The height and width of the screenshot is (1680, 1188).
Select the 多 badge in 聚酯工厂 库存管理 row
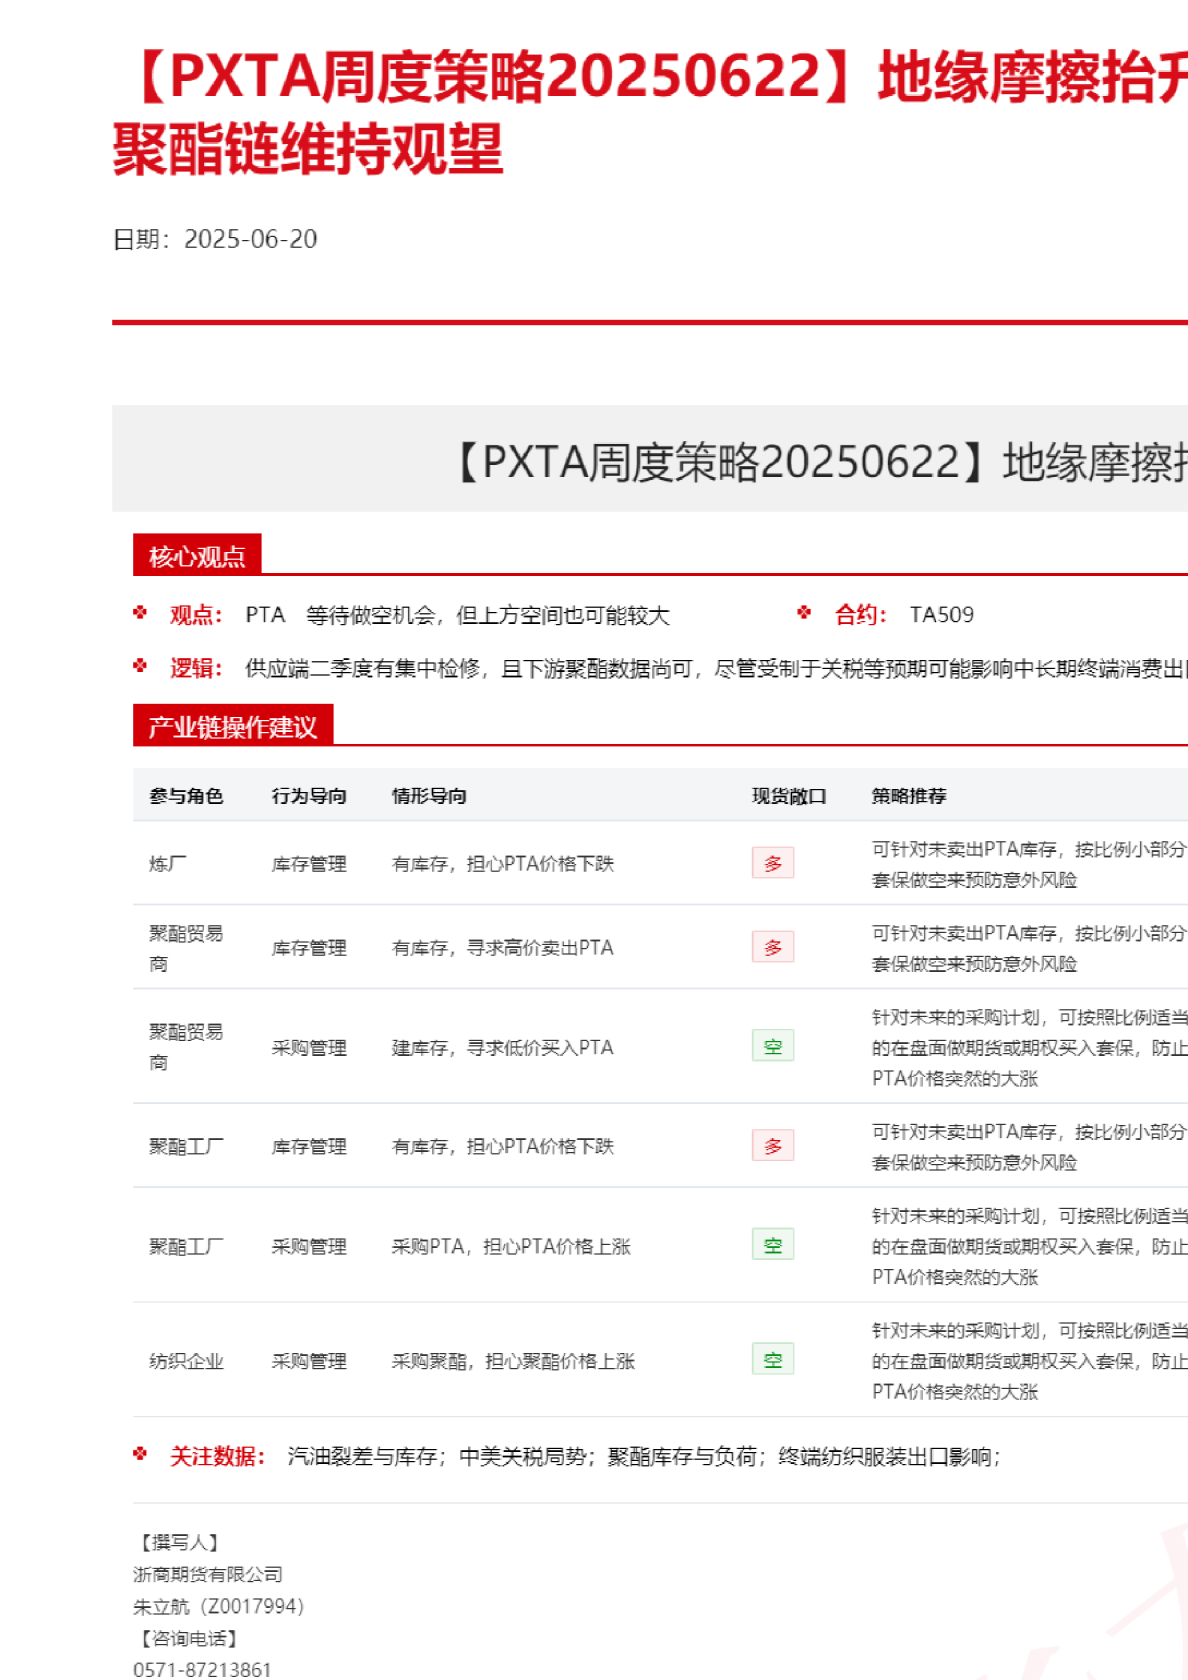[x=772, y=1146]
